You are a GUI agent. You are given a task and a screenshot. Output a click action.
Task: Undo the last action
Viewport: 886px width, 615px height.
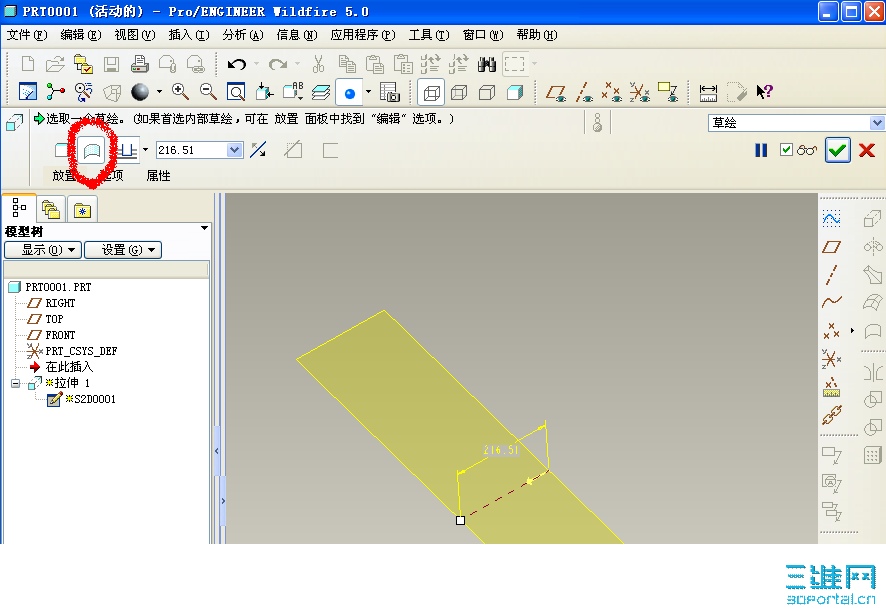237,64
